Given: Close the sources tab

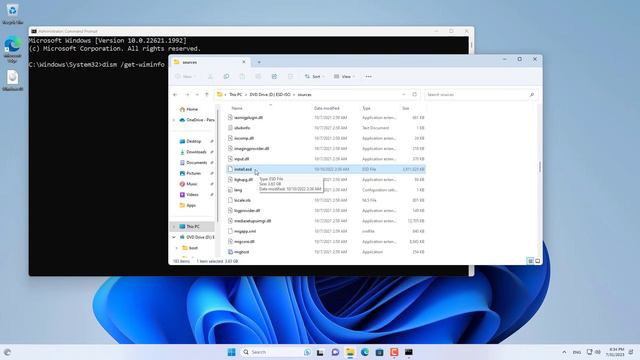Looking at the screenshot, I should pos(244,62).
